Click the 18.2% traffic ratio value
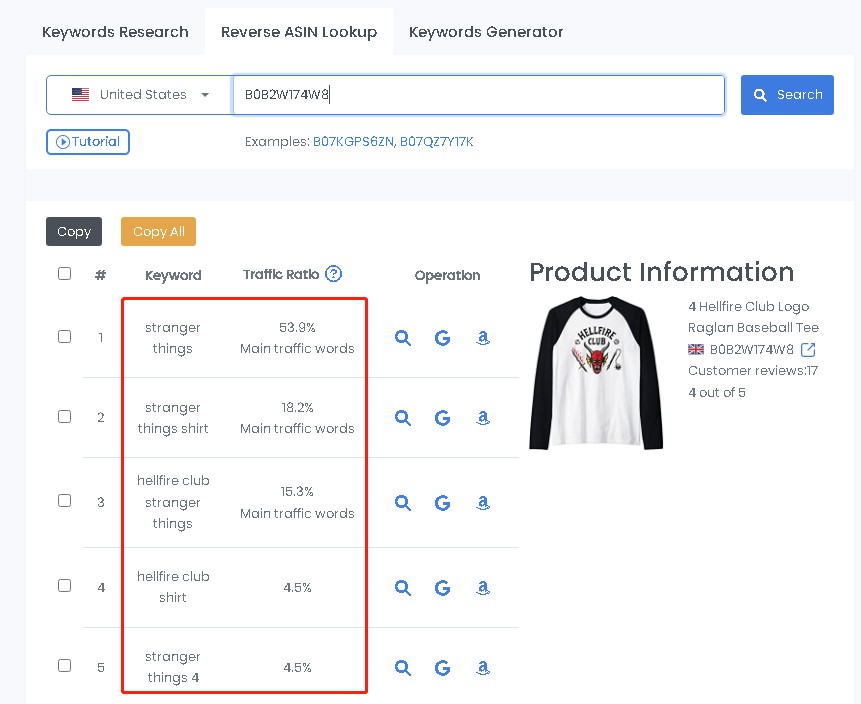Image resolution: width=861 pixels, height=704 pixels. (x=297, y=408)
